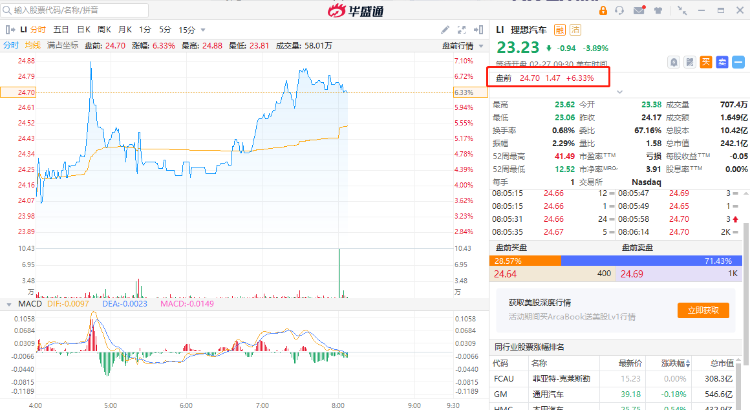Switch to the 15分 chart tab

(187, 30)
